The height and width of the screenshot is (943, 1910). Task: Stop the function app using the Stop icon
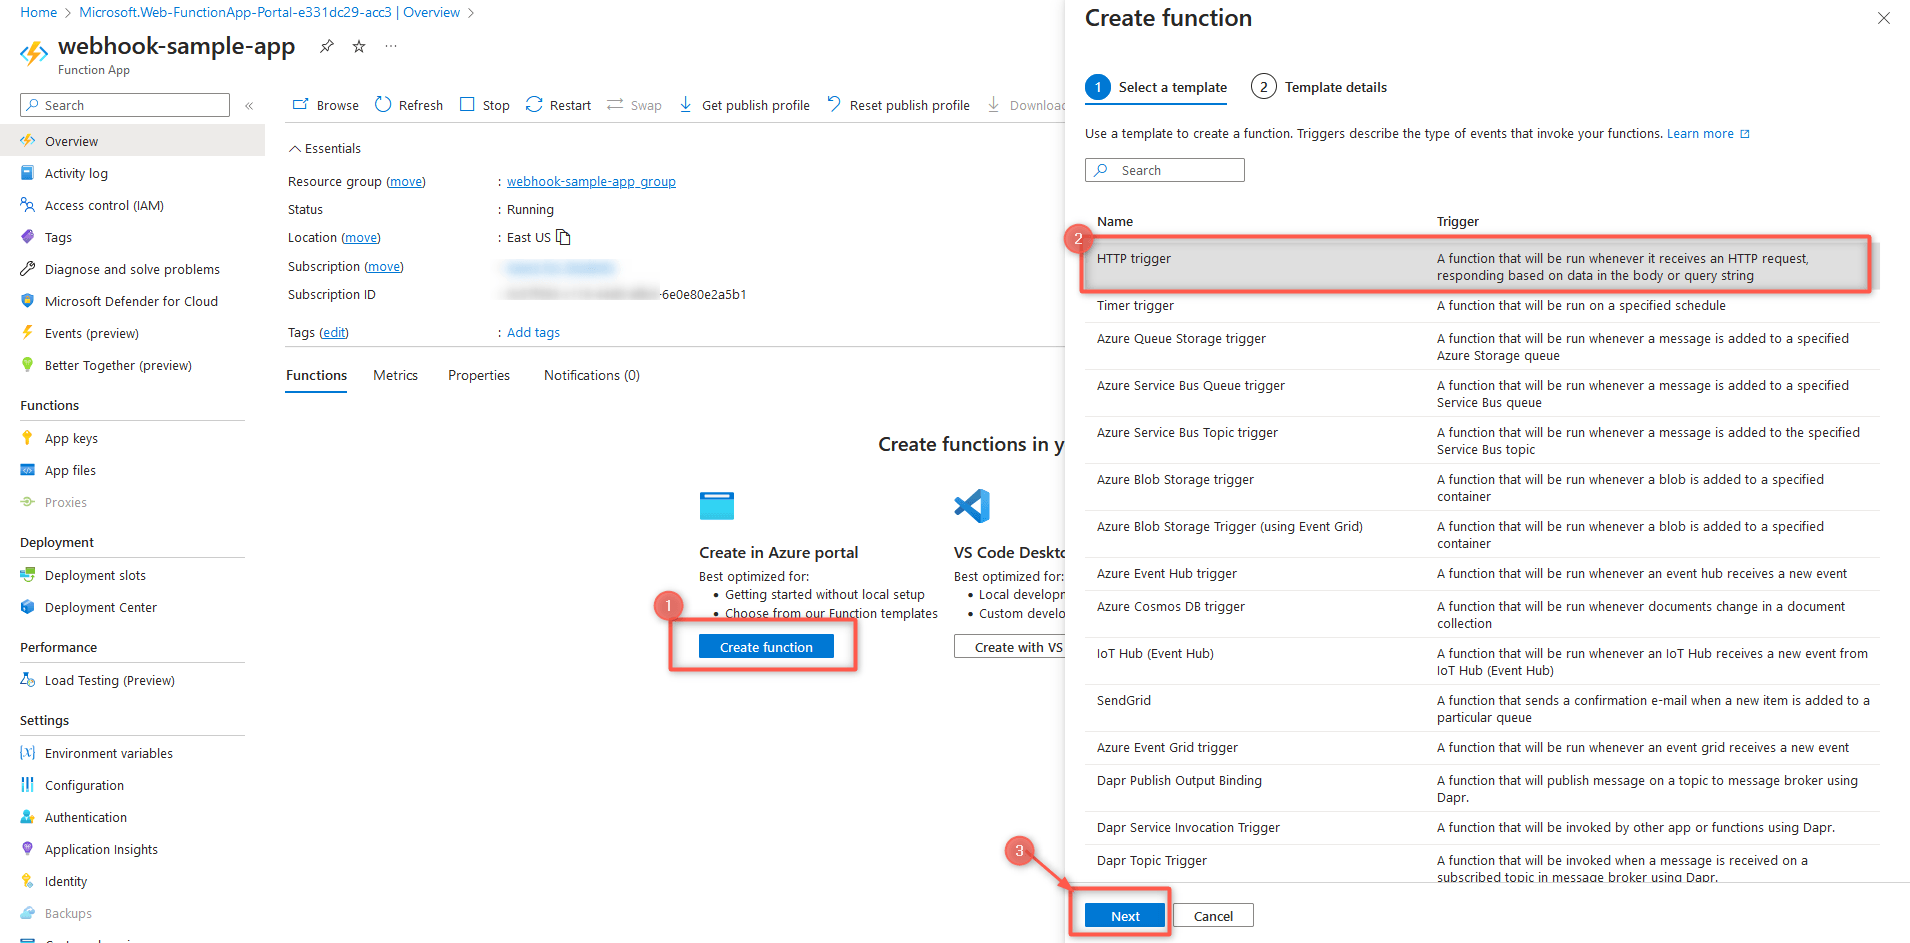point(467,104)
